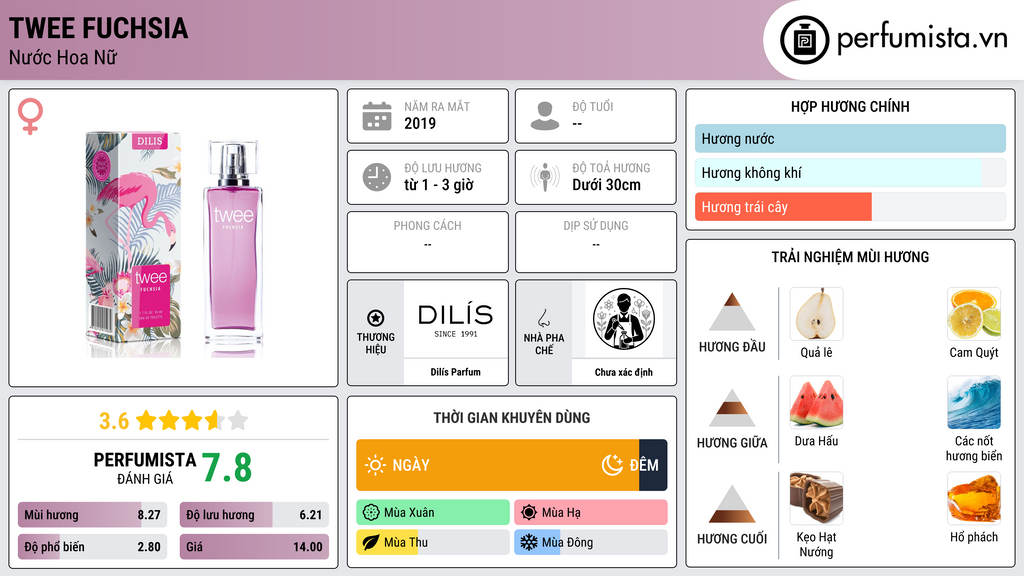Screen dimensions: 1024x576
Task: Click the Độ lưu hương 6.21 score bar
Action: tap(254, 515)
